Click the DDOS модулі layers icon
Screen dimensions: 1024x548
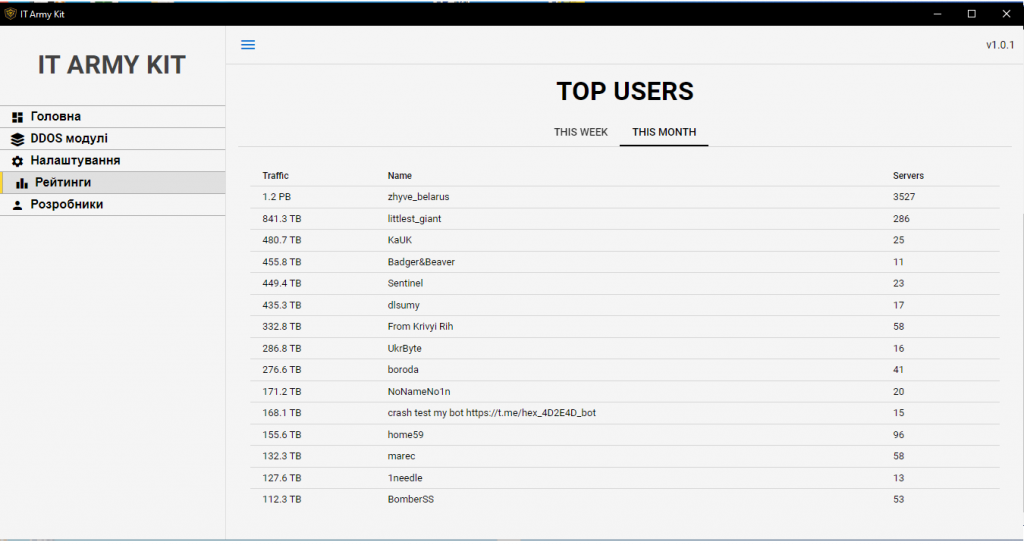pyautogui.click(x=18, y=139)
